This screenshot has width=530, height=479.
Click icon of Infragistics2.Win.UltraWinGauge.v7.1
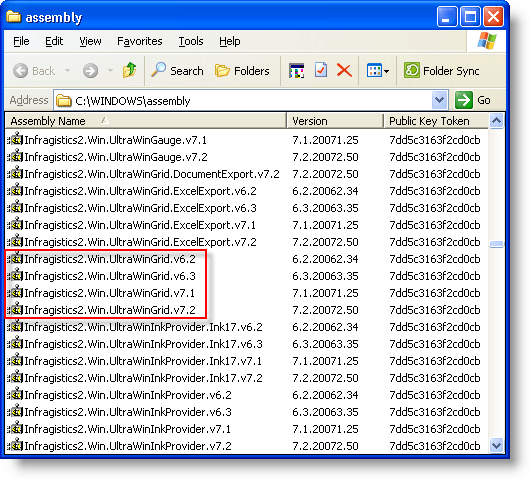[15, 139]
